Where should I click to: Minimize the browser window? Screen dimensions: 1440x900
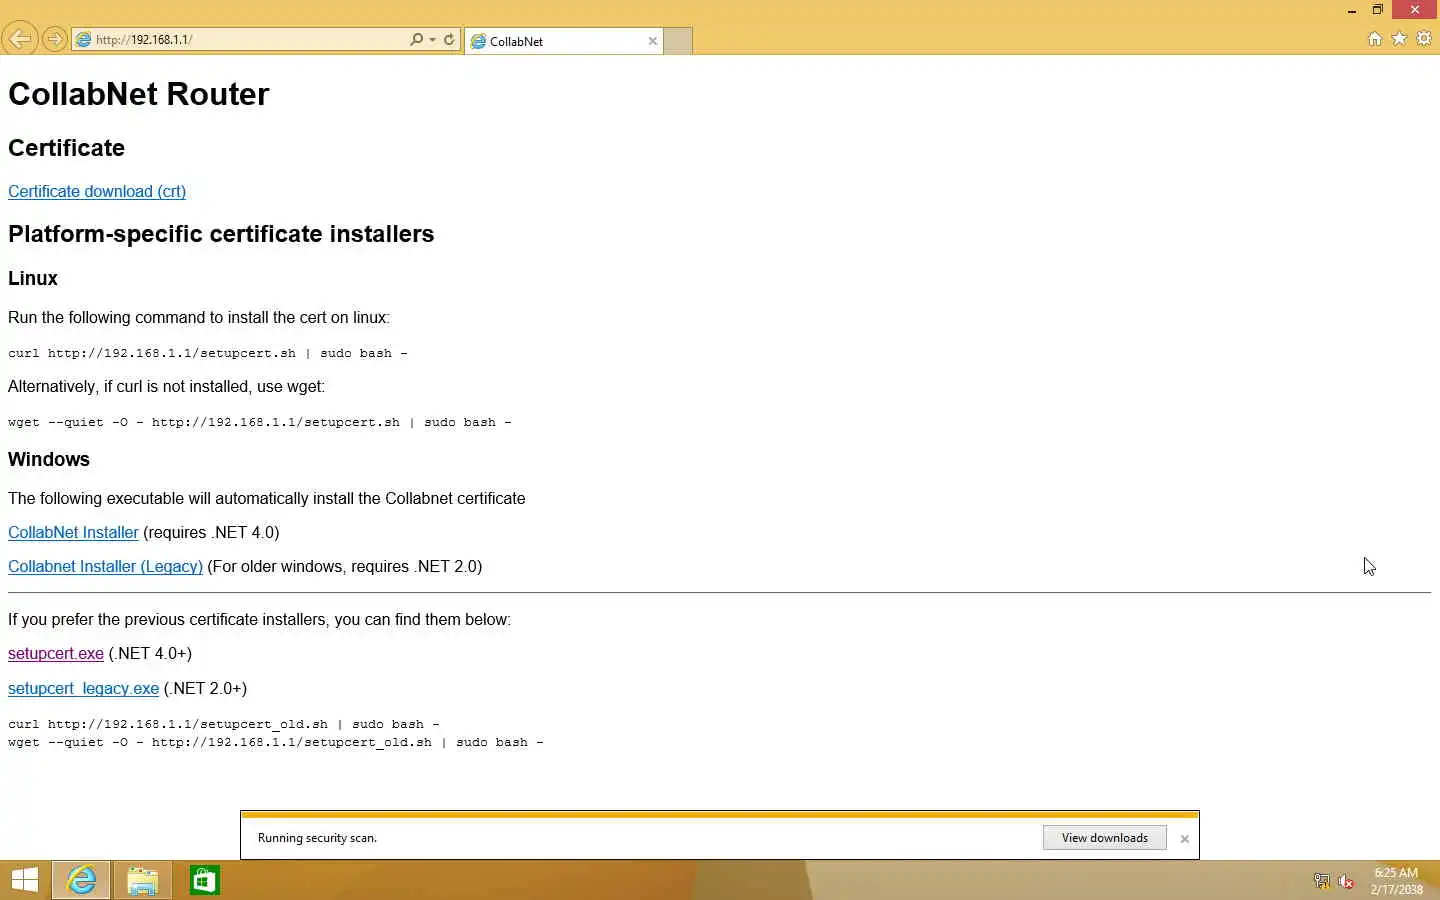click(1351, 10)
